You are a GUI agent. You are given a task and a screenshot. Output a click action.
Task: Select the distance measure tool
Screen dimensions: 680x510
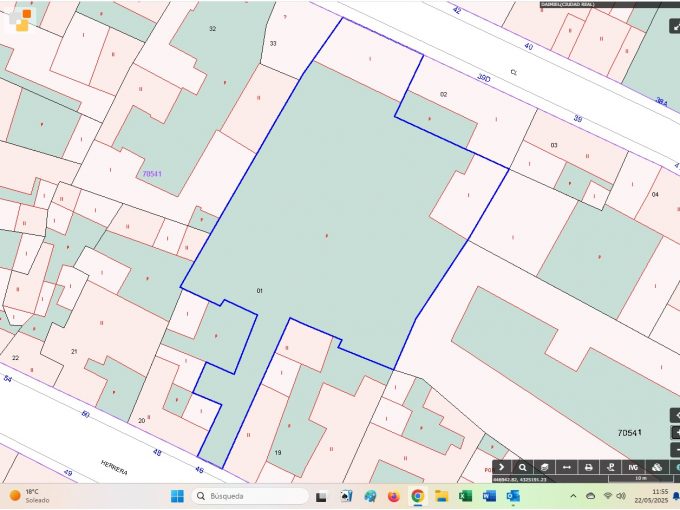point(566,467)
